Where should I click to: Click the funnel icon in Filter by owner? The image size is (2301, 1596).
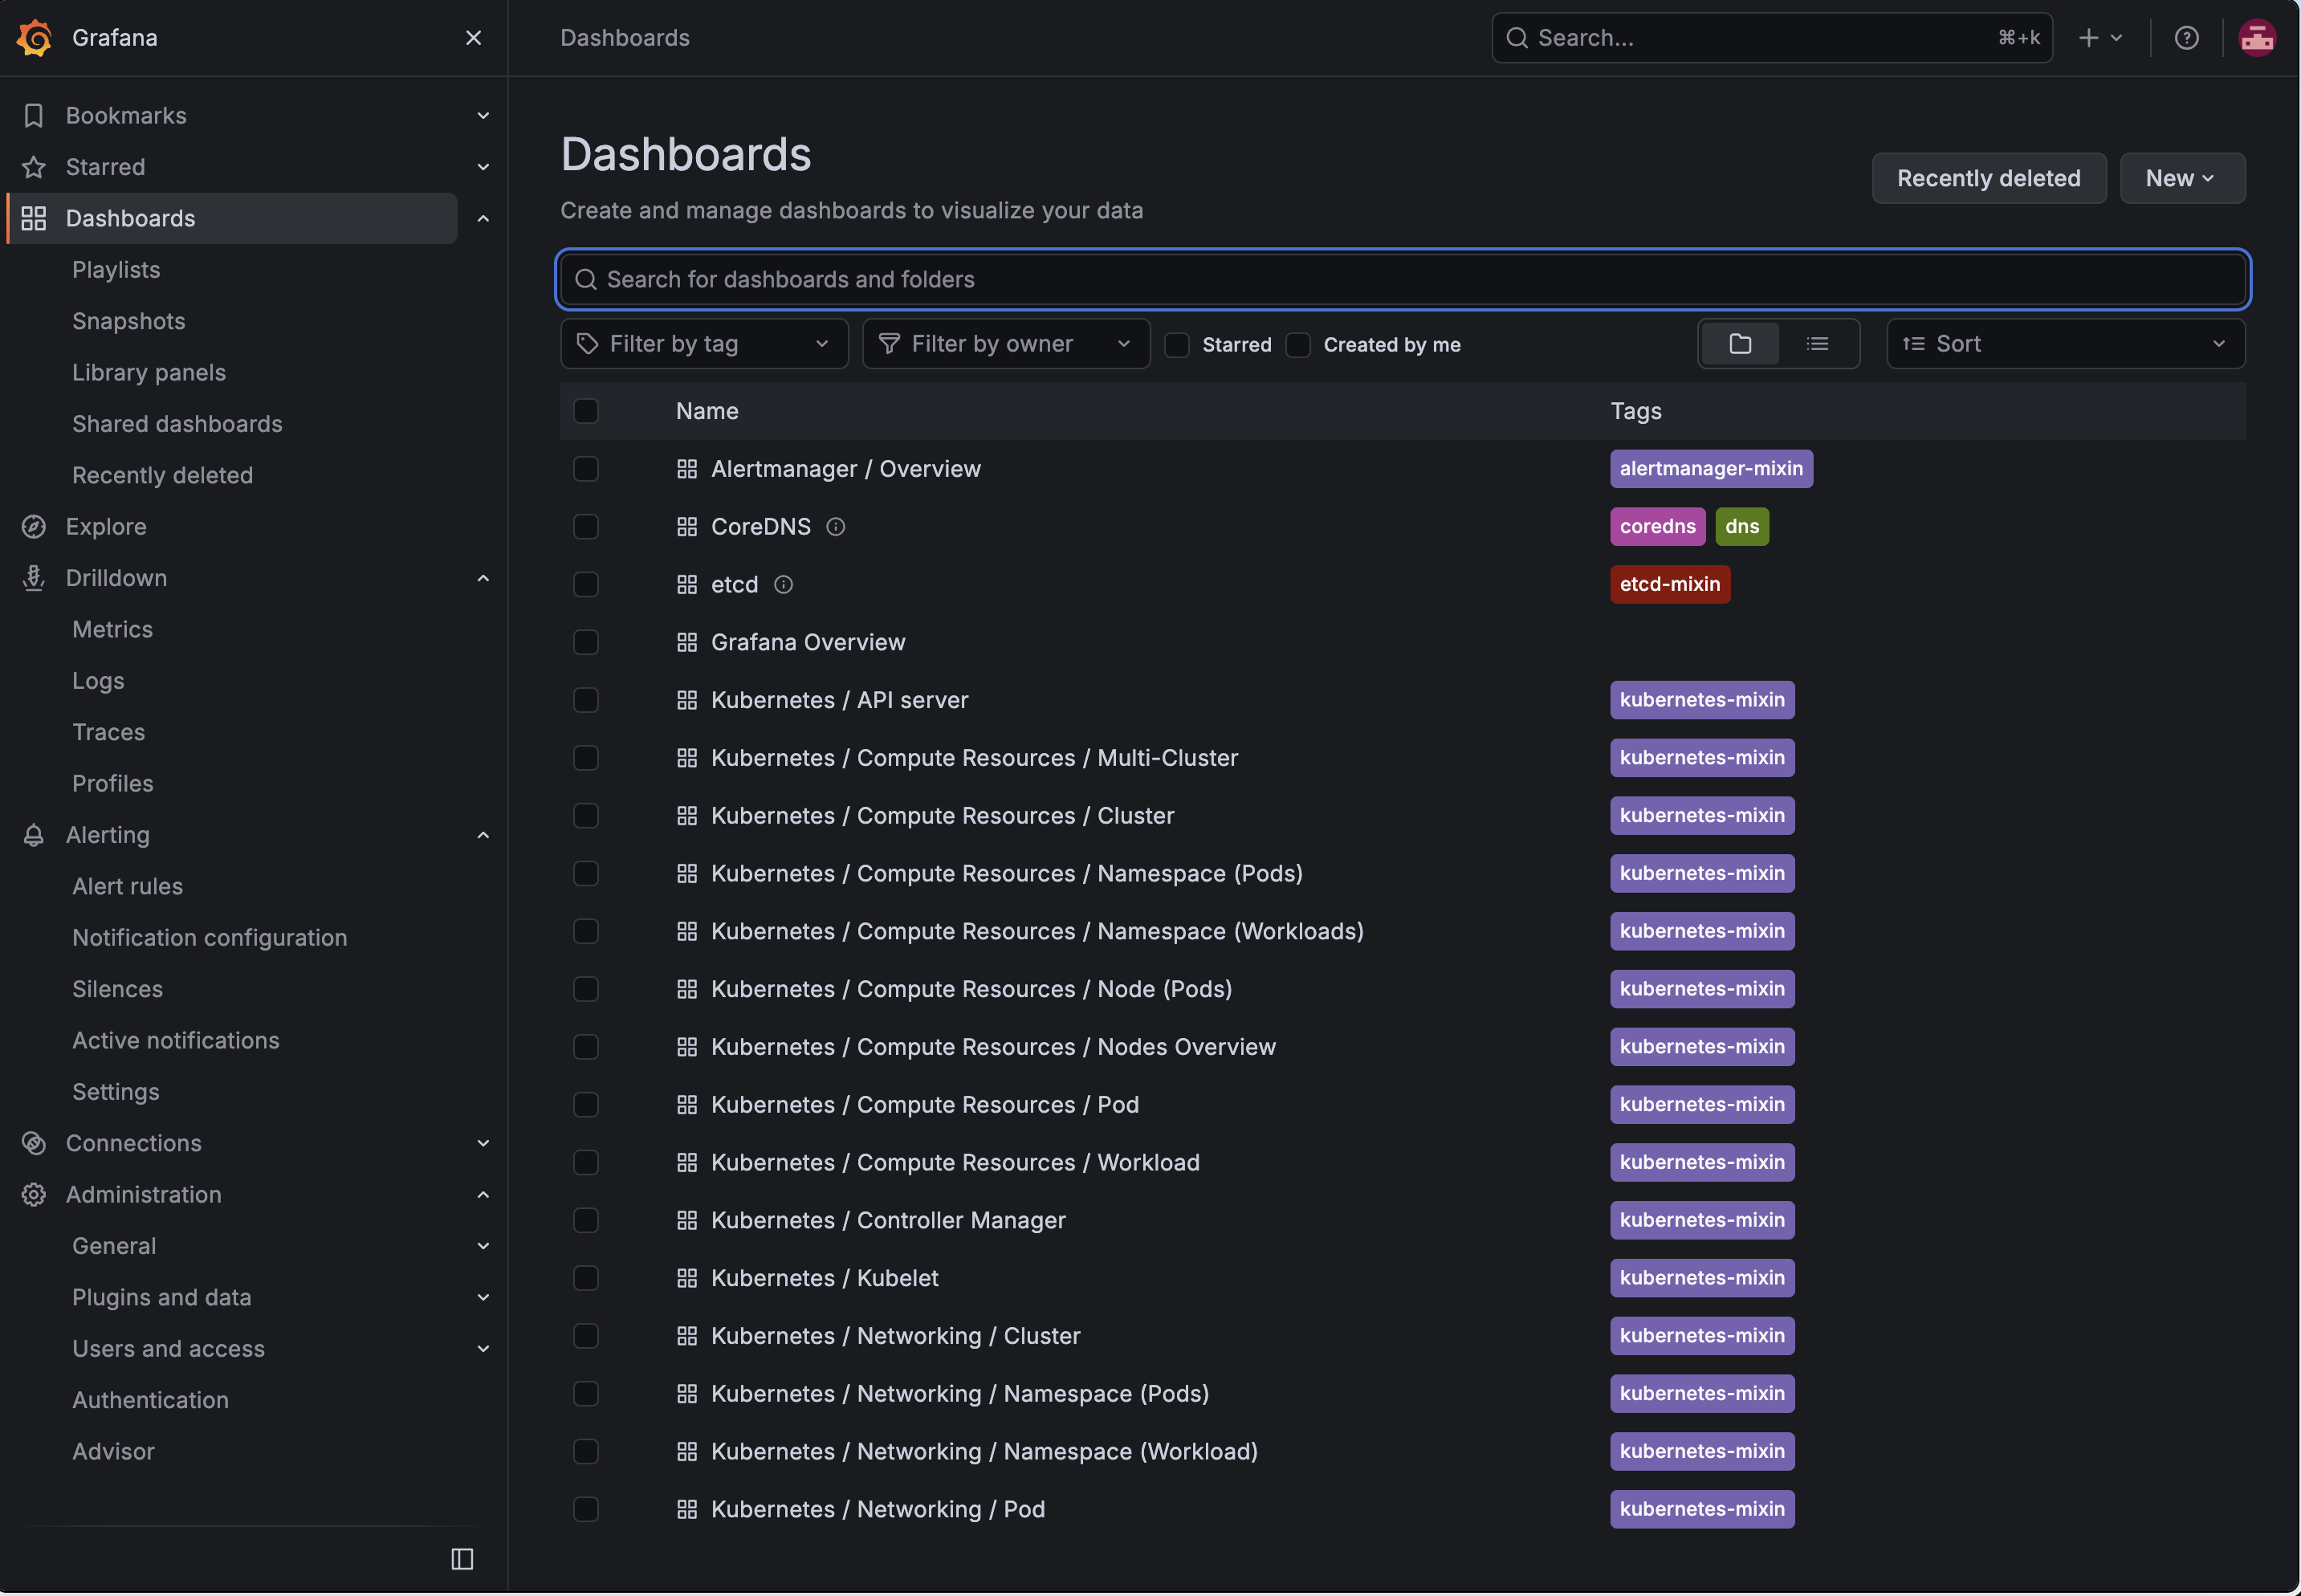(889, 344)
